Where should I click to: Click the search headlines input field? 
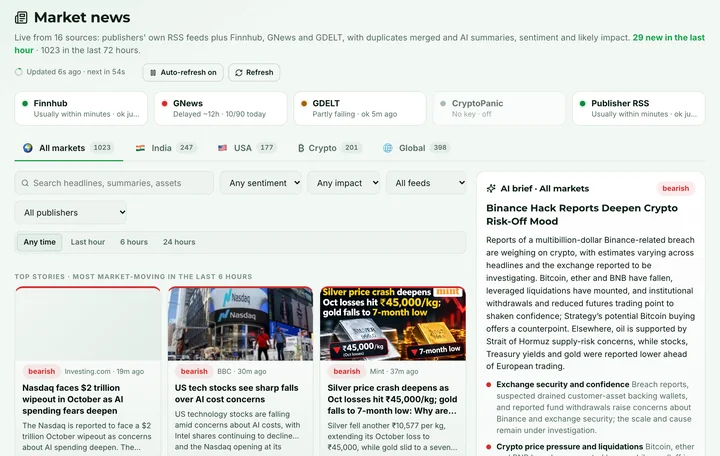coord(114,183)
